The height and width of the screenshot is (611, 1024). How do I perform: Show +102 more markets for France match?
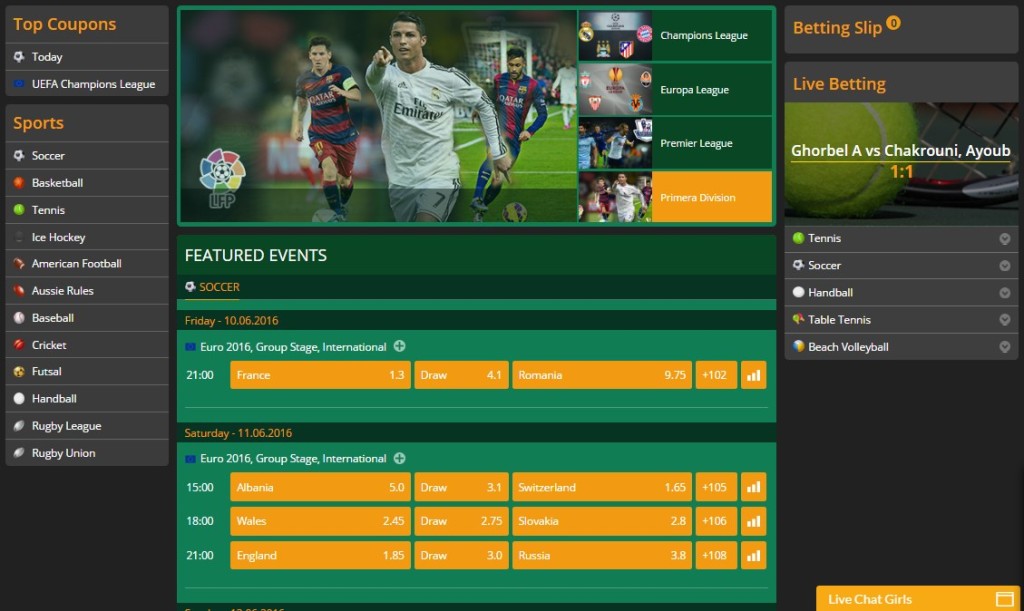(716, 375)
